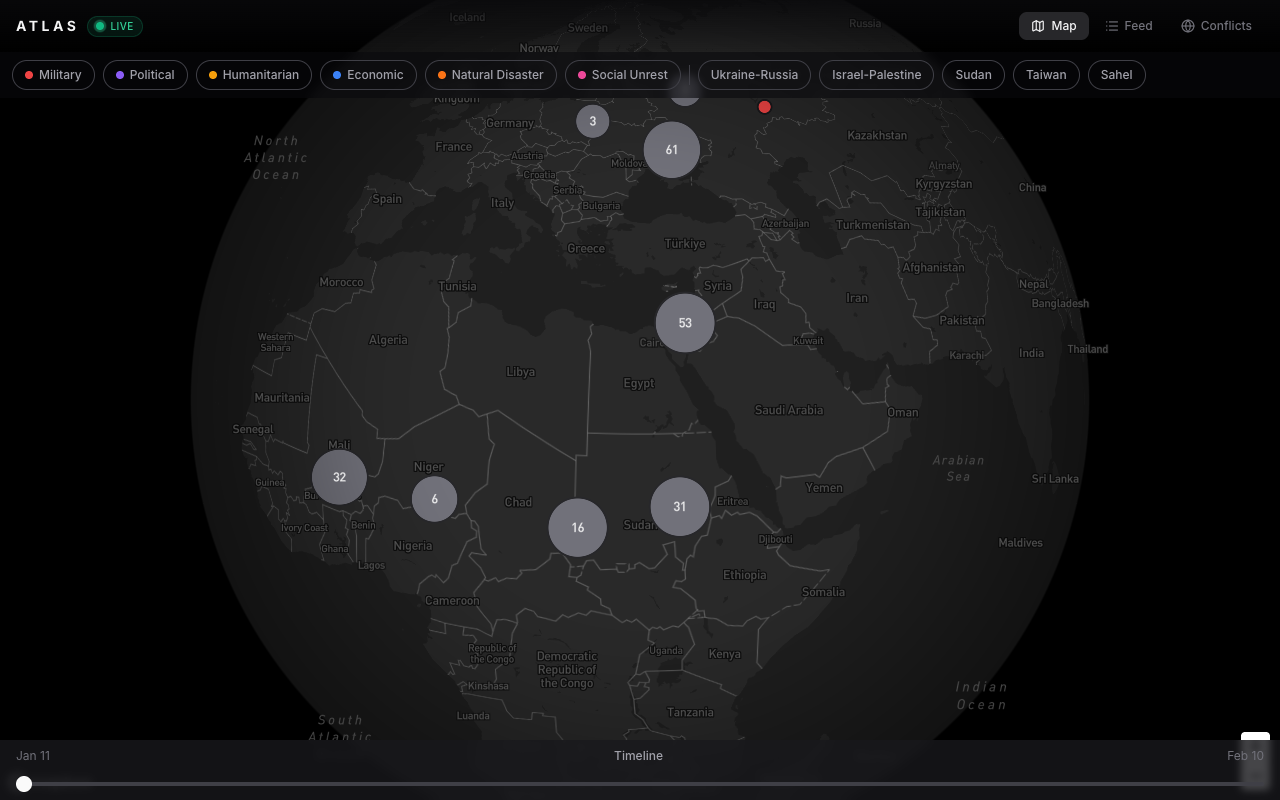Click the red dot icon on the Military filter
This screenshot has height=800, width=1280.
(30, 74)
